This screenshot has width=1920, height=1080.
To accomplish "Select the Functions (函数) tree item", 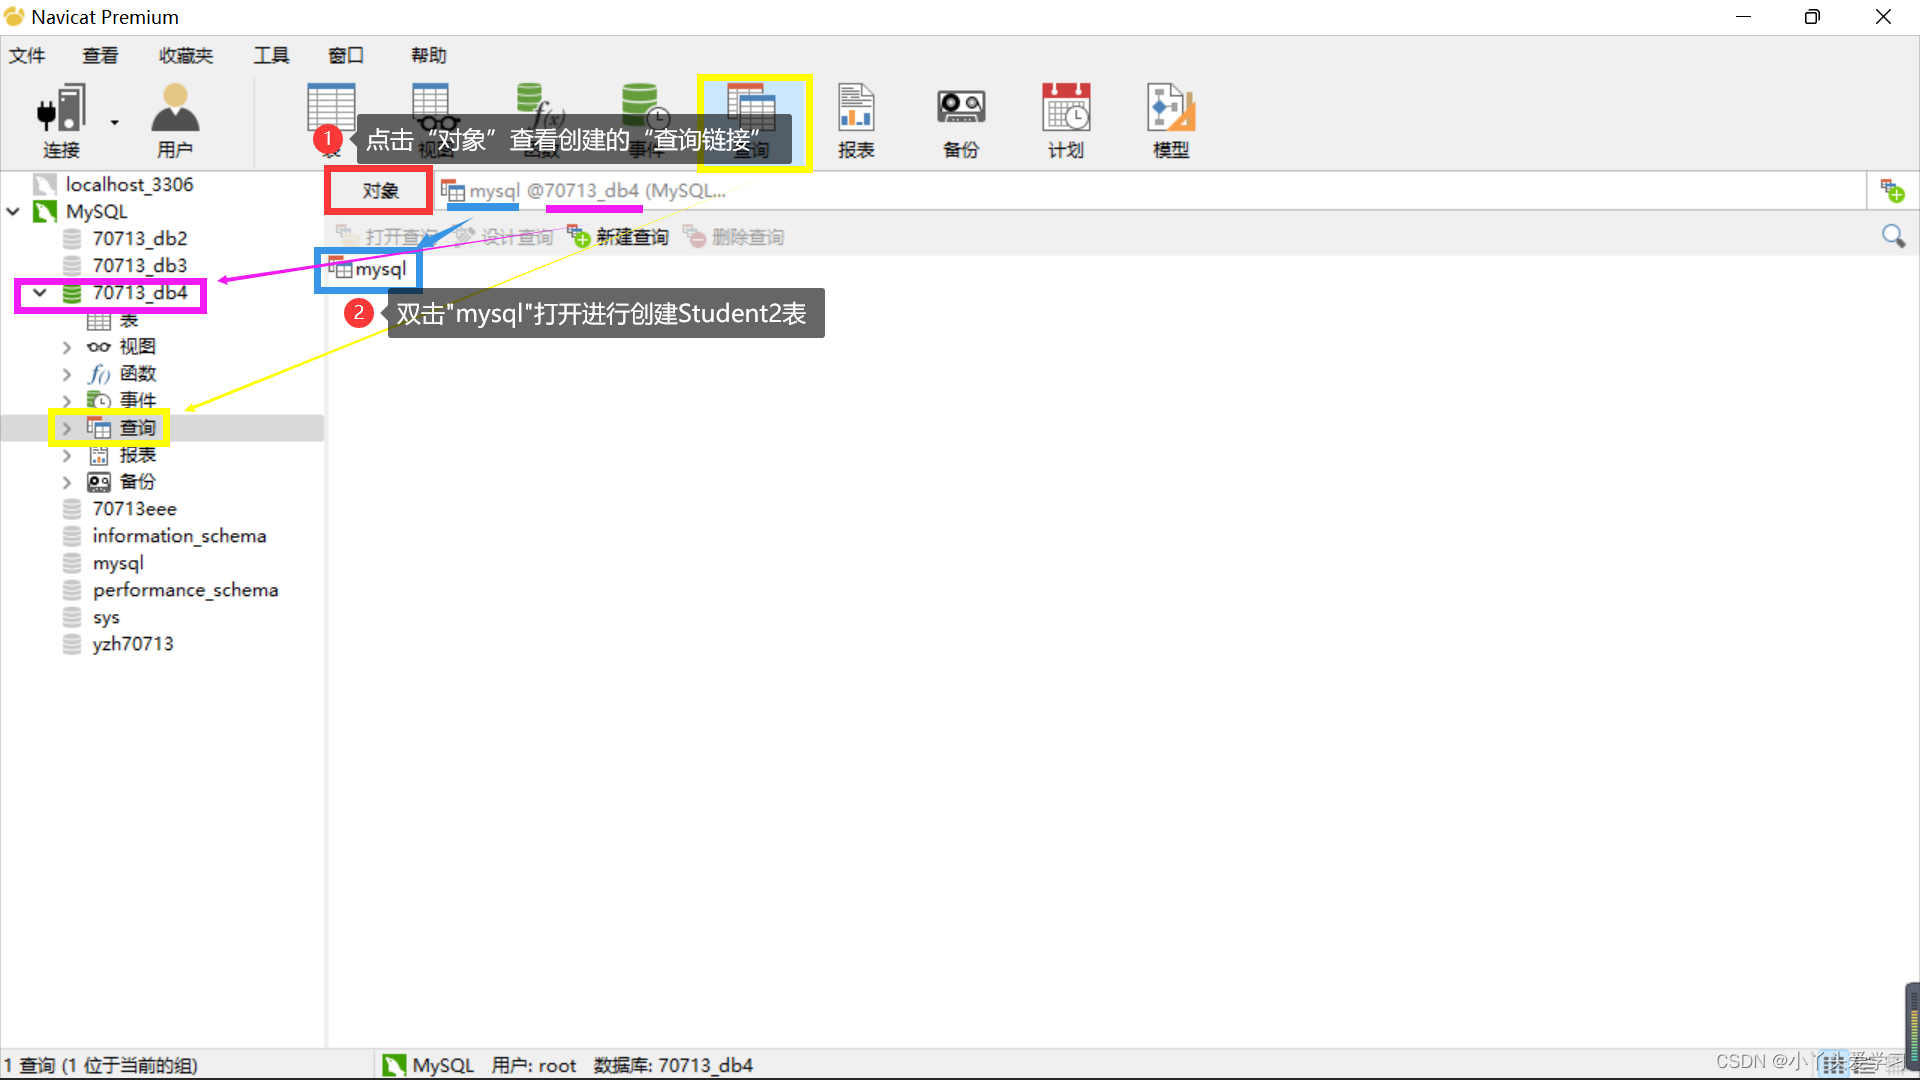I will 138,373.
